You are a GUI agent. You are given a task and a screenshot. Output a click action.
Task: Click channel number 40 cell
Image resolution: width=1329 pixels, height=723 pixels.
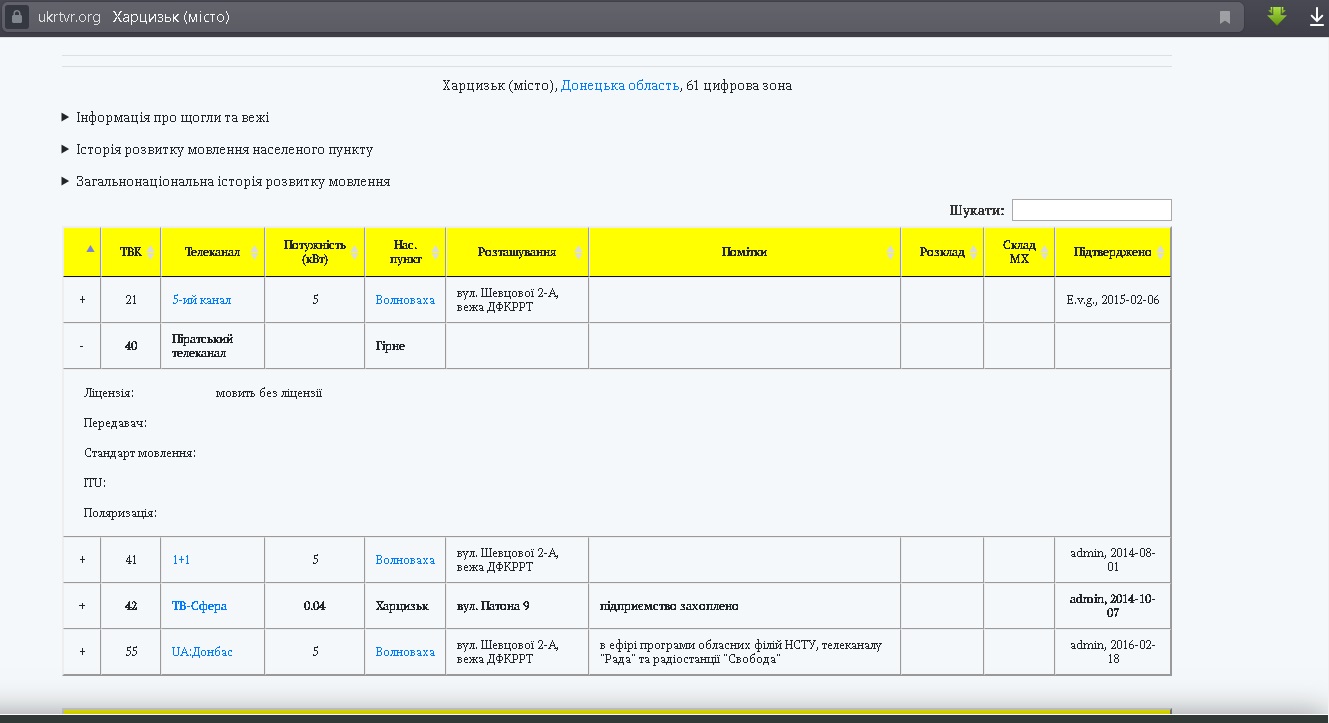[x=131, y=346]
